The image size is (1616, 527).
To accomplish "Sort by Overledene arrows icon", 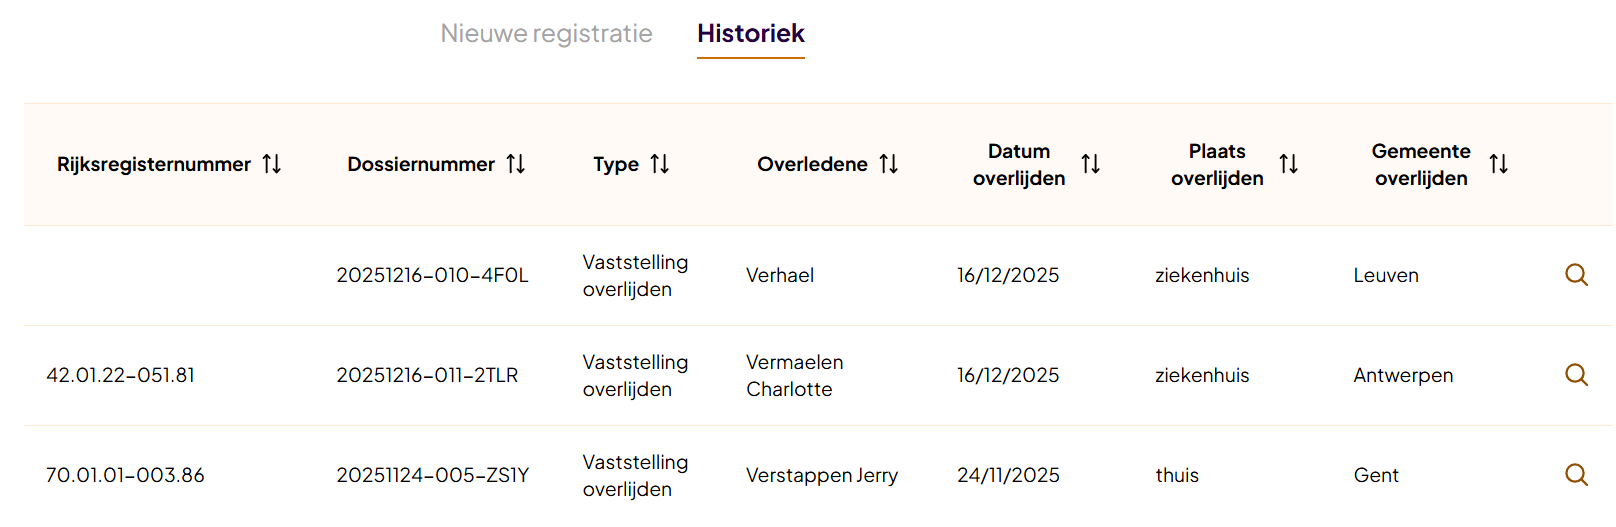I will click(x=889, y=164).
